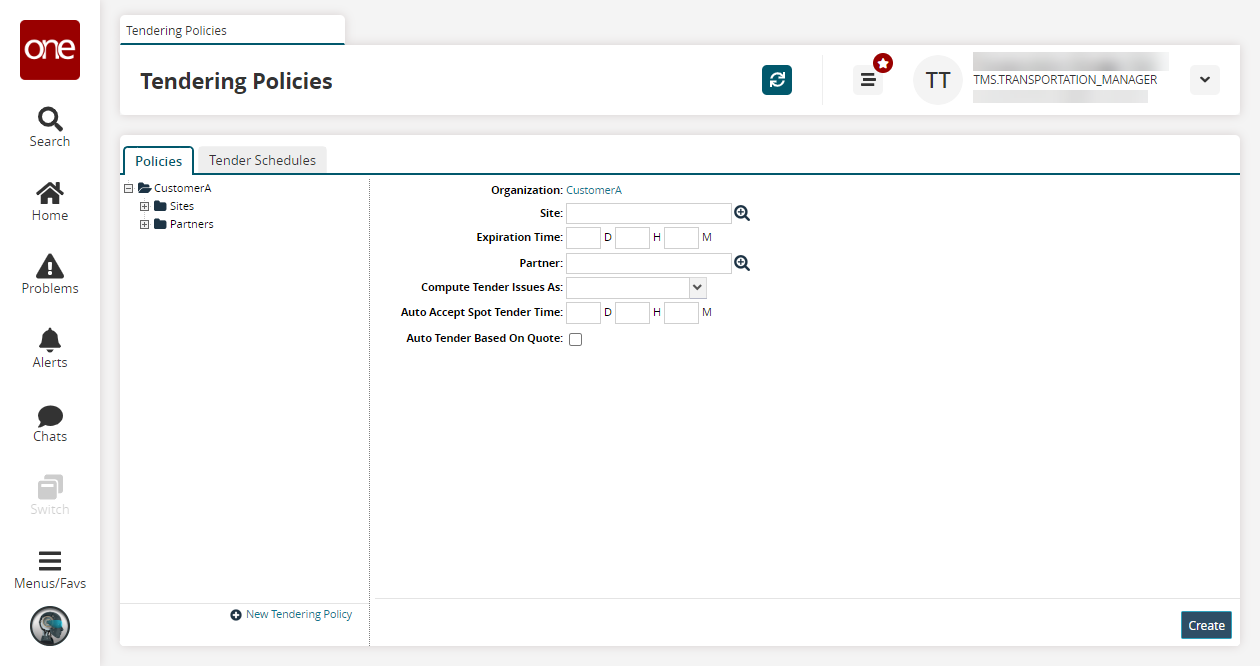Image resolution: width=1260 pixels, height=666 pixels.
Task: Click the ONE logo icon
Action: (x=50, y=50)
